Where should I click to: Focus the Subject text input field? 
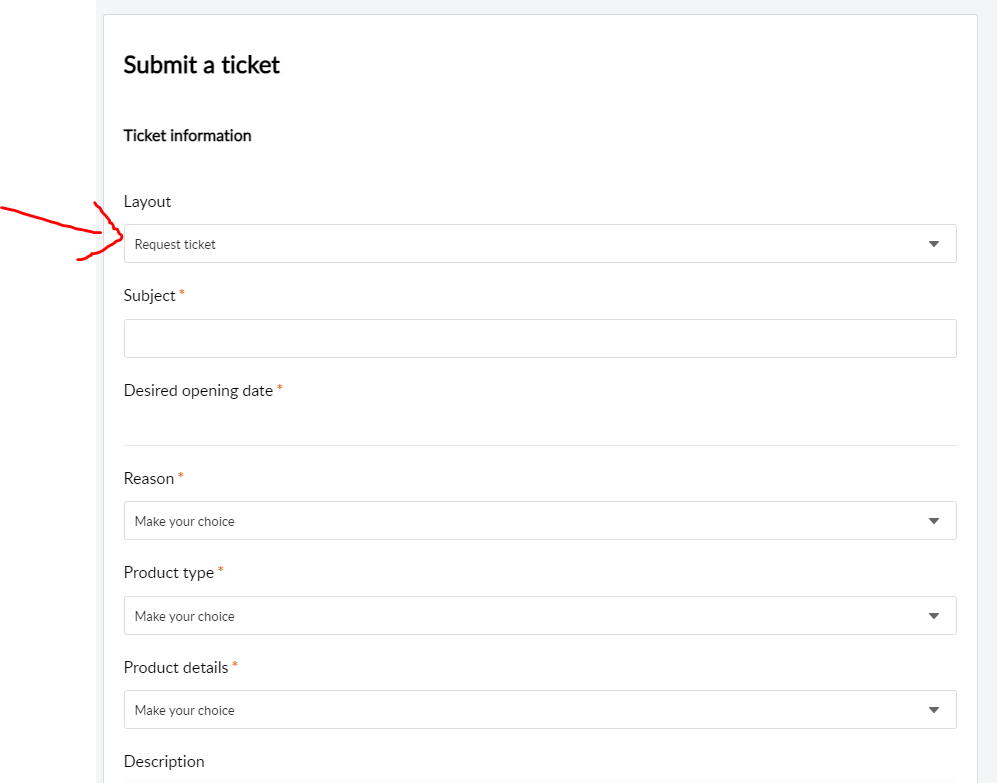click(x=540, y=339)
